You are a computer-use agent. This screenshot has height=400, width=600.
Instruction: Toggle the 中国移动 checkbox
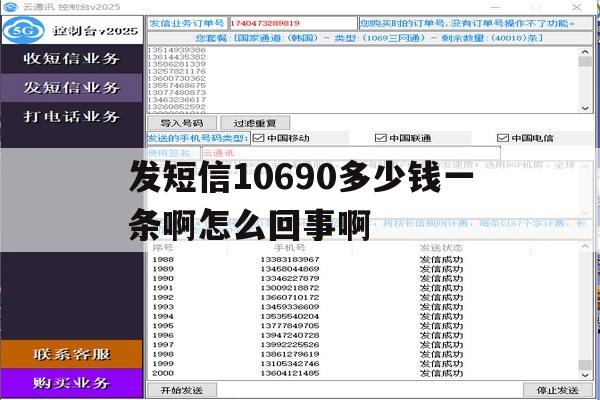pyautogui.click(x=259, y=138)
